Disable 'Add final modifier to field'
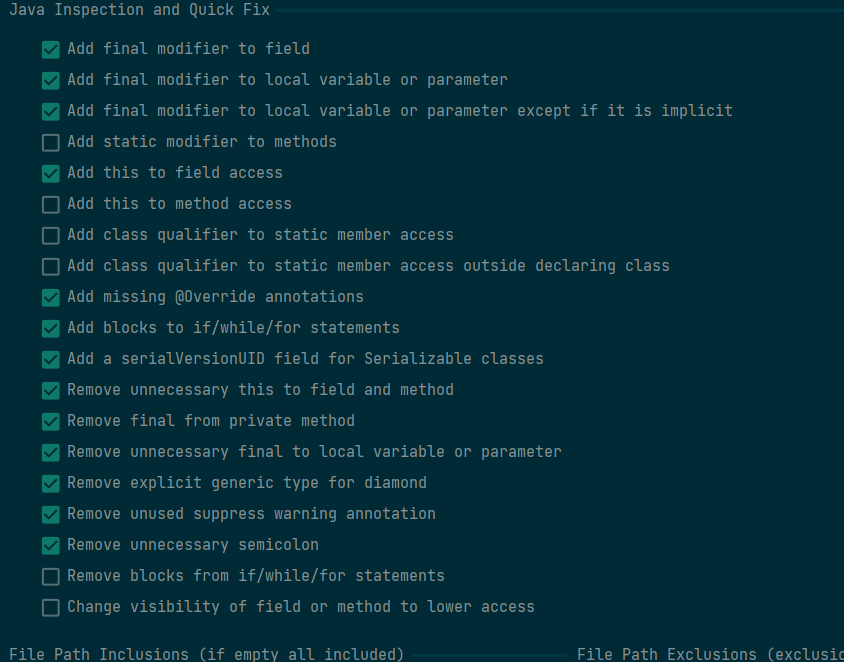Screen dimensions: 844x662 pyautogui.click(x=50, y=48)
